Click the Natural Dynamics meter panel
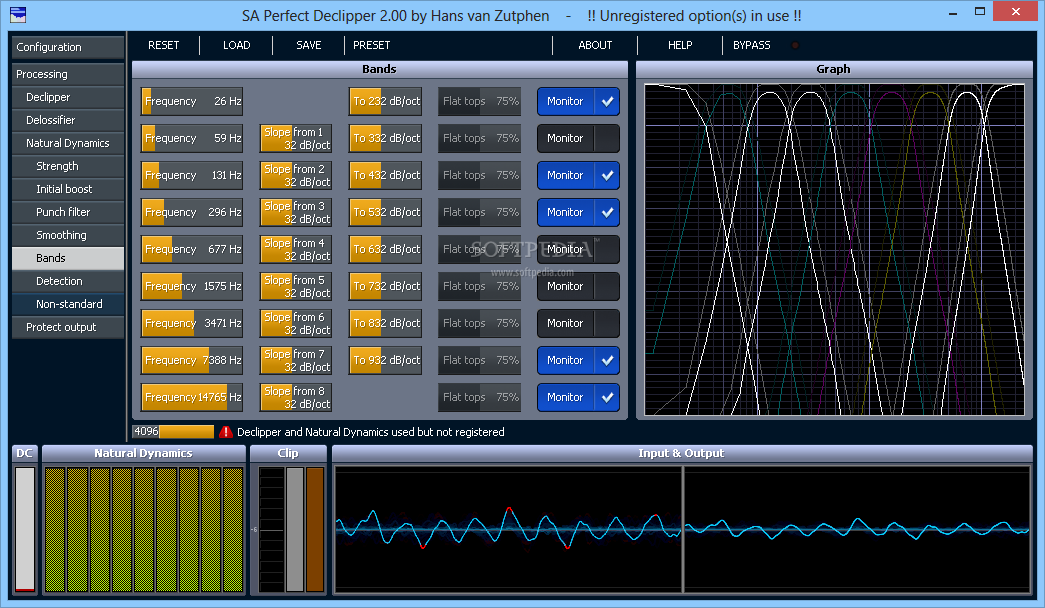1045x608 pixels. click(x=144, y=529)
